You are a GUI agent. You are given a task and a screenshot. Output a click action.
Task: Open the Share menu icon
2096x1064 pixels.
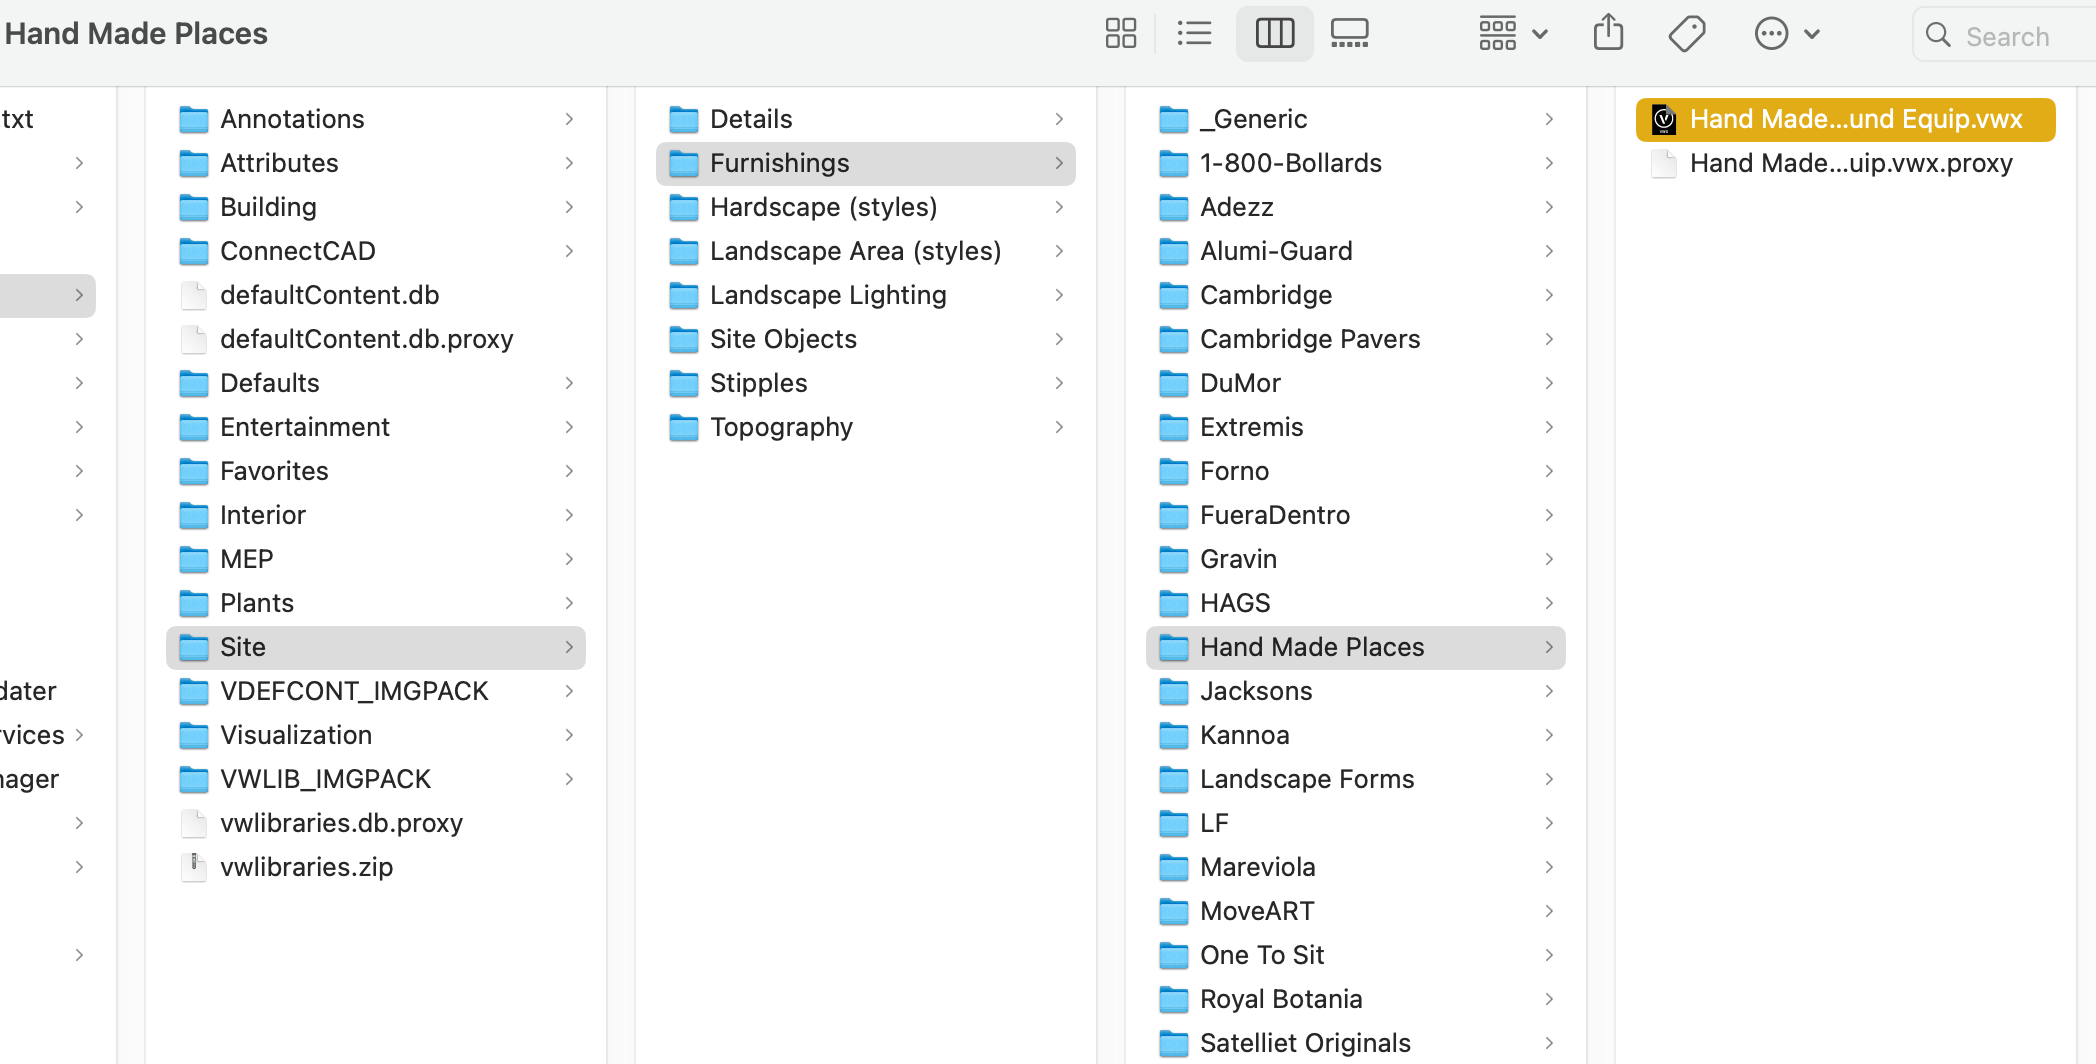(x=1608, y=32)
